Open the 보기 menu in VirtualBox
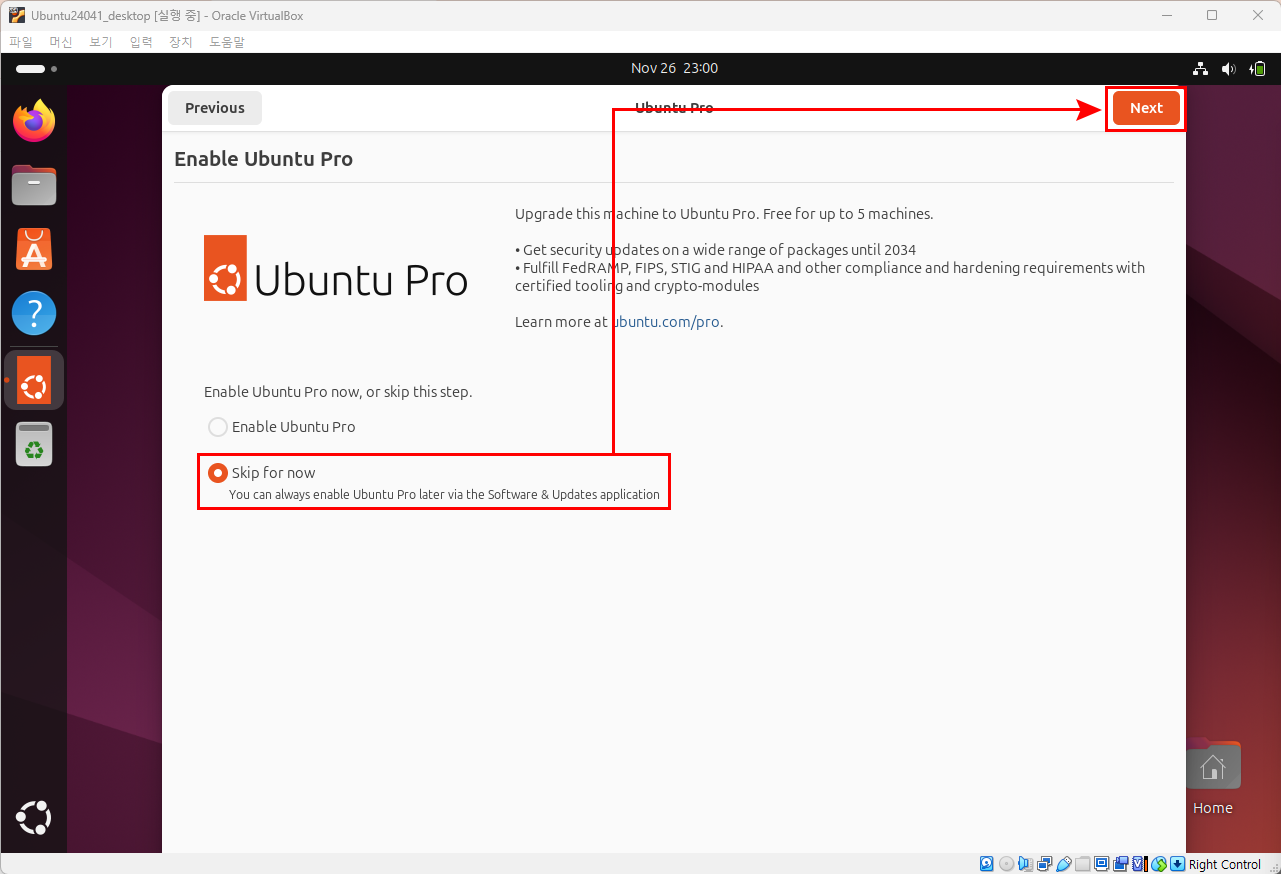The height and width of the screenshot is (874, 1281). [101, 42]
